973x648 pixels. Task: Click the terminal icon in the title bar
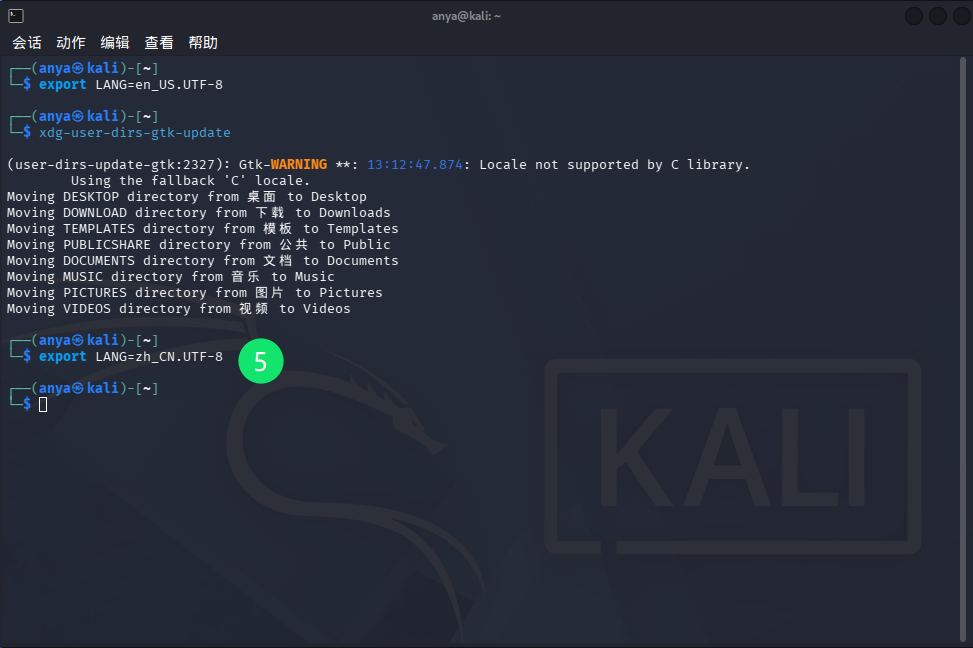coord(16,15)
